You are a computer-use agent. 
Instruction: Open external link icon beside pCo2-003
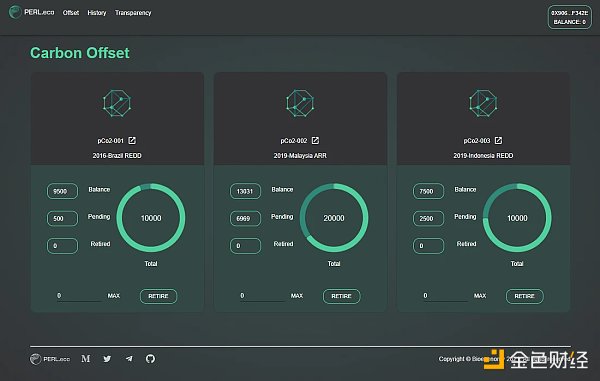tap(498, 141)
